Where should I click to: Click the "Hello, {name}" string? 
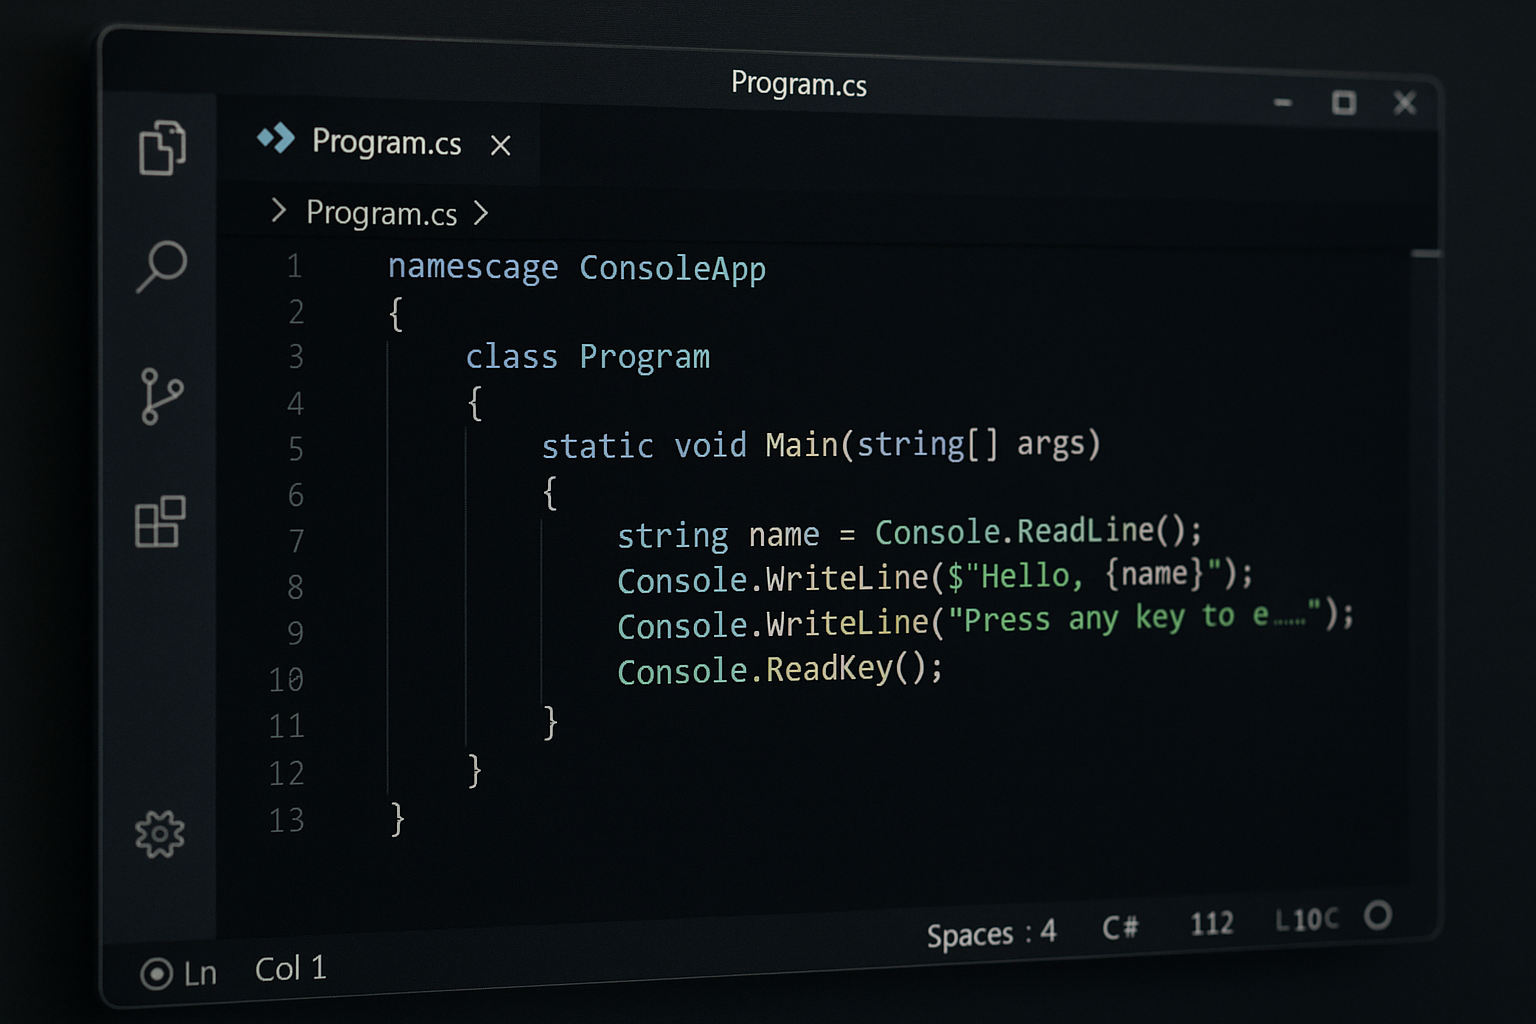click(x=1093, y=574)
